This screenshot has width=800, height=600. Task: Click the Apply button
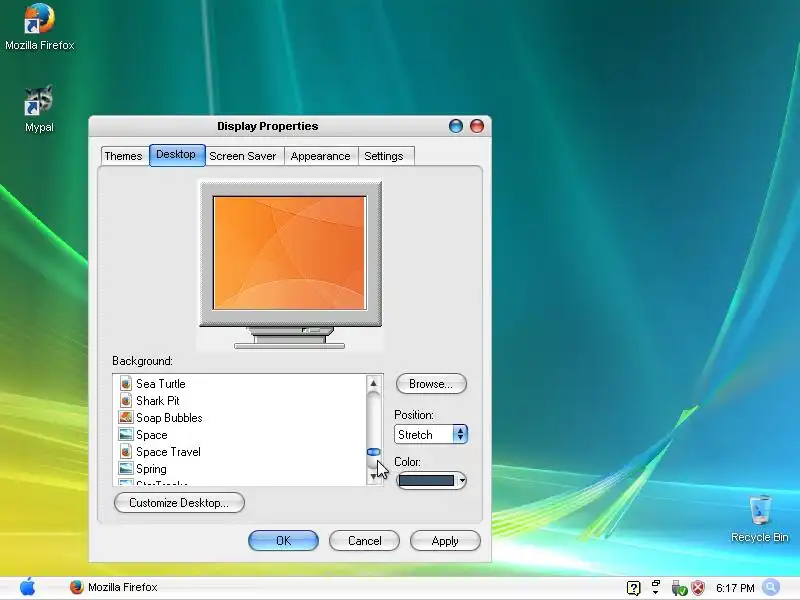click(x=445, y=541)
